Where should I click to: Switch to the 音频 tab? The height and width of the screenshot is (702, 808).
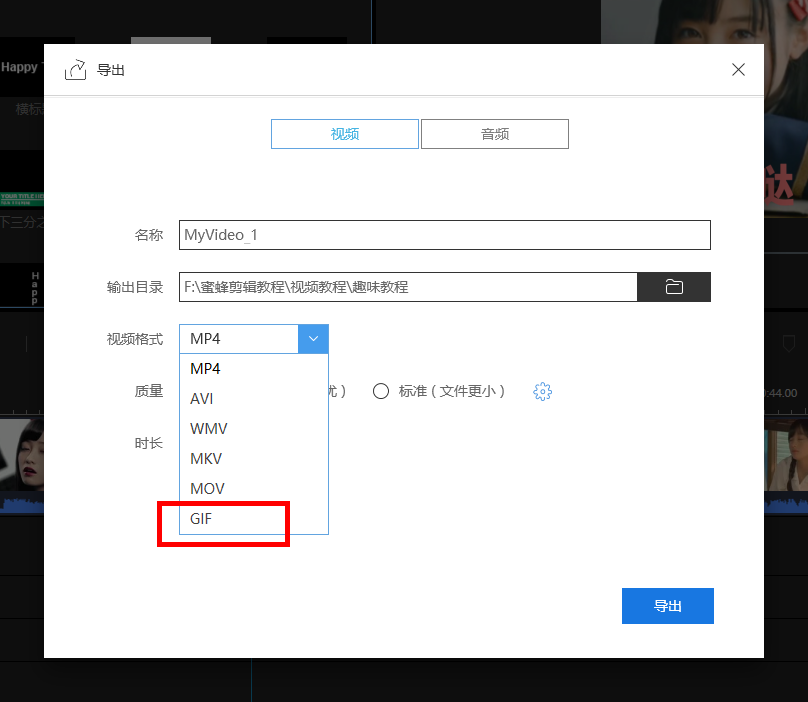pyautogui.click(x=495, y=134)
